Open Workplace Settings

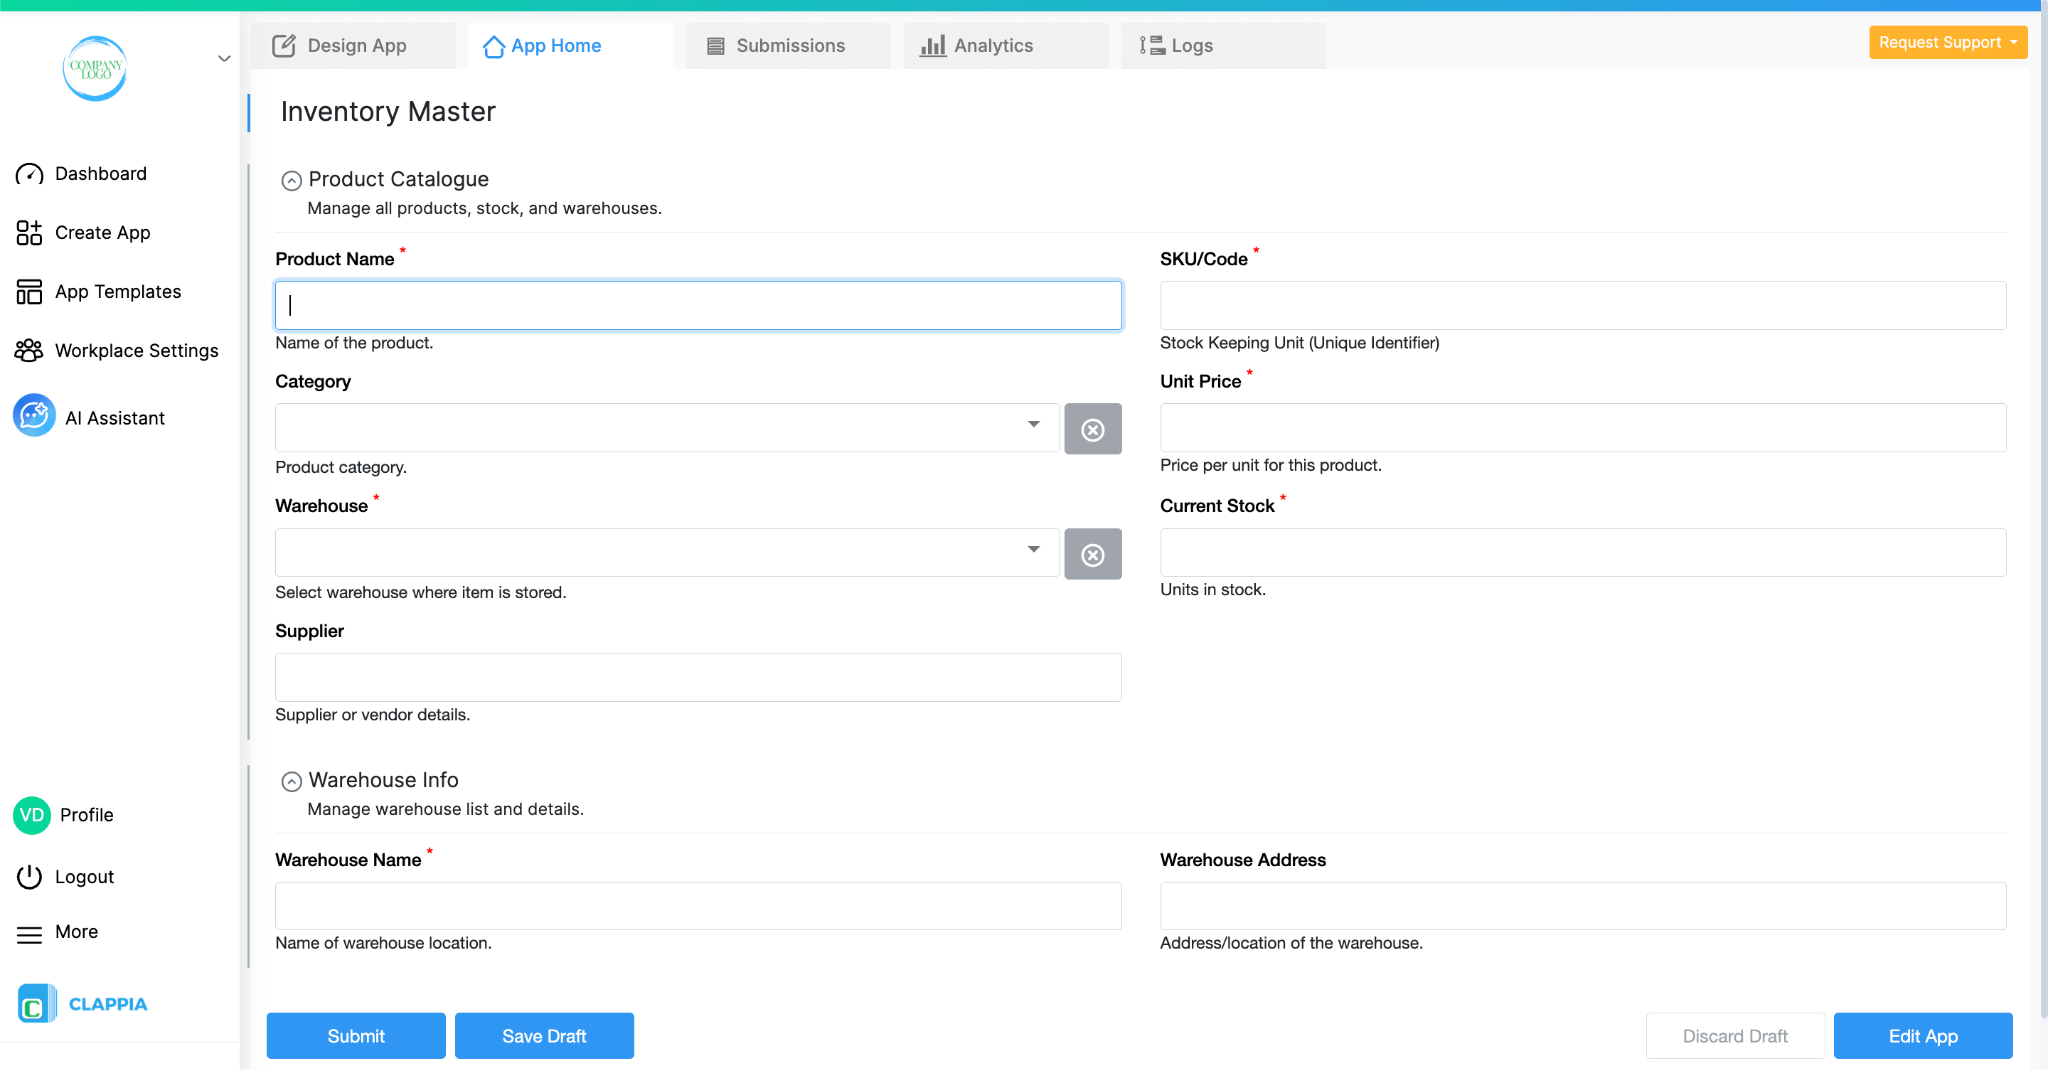(136, 350)
